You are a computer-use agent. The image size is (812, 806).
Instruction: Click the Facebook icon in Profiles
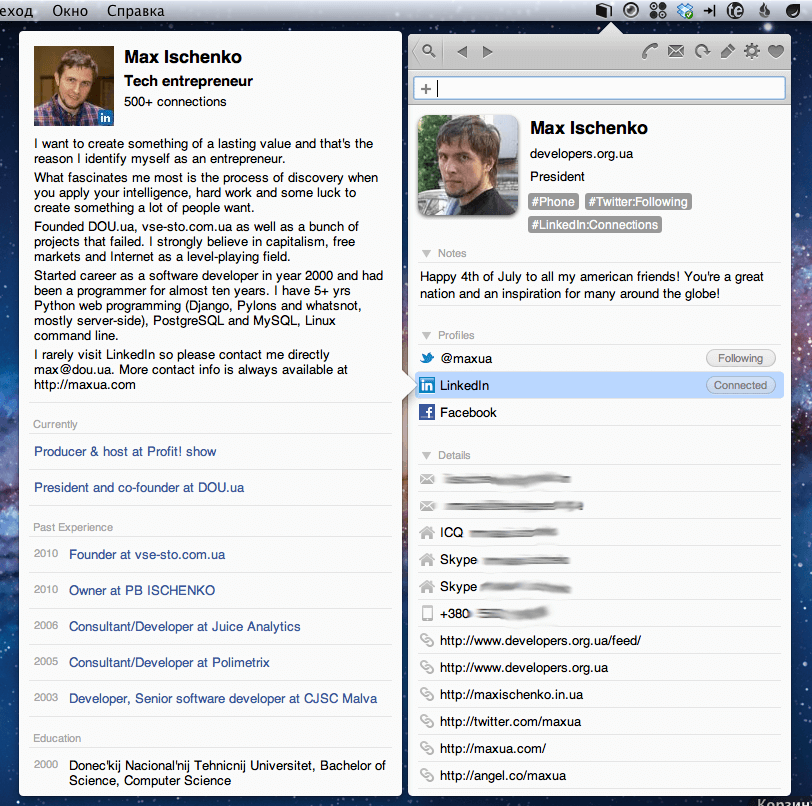tap(427, 412)
